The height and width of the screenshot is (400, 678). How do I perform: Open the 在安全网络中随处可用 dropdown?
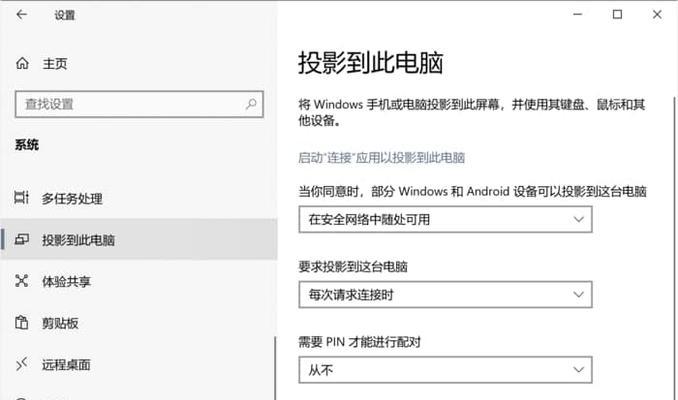tap(445, 219)
